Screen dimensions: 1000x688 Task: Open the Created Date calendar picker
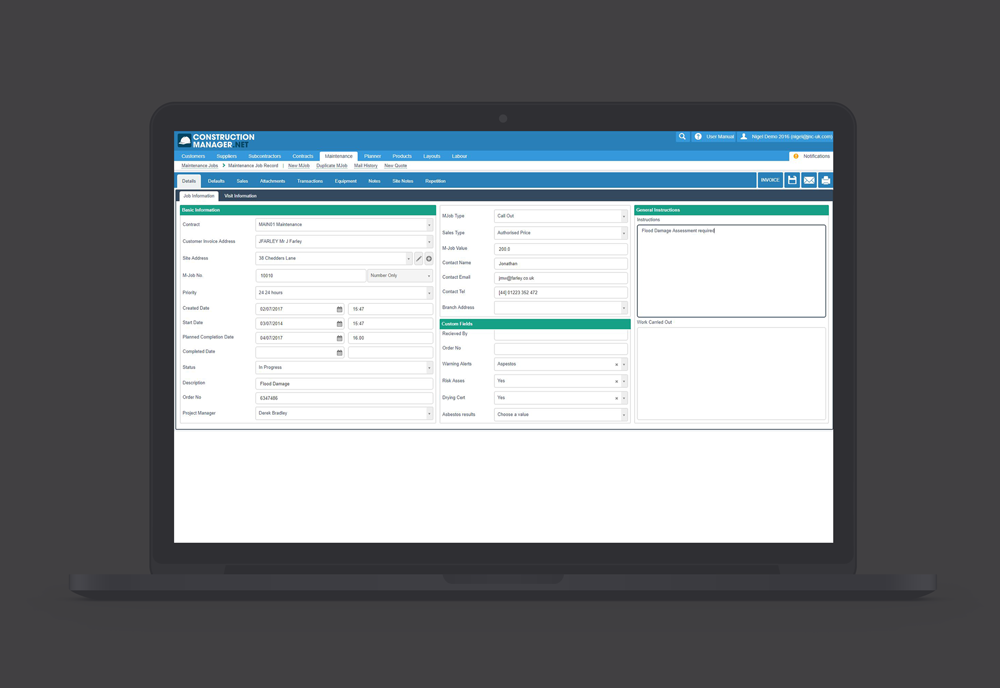coord(339,310)
